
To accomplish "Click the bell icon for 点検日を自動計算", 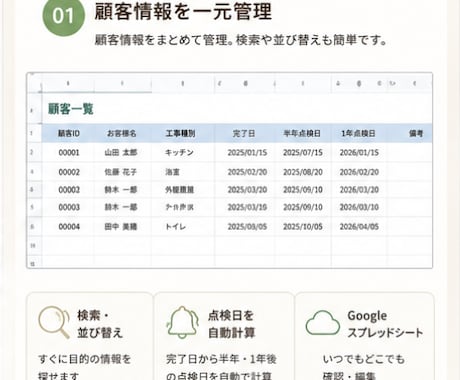I will [182, 322].
